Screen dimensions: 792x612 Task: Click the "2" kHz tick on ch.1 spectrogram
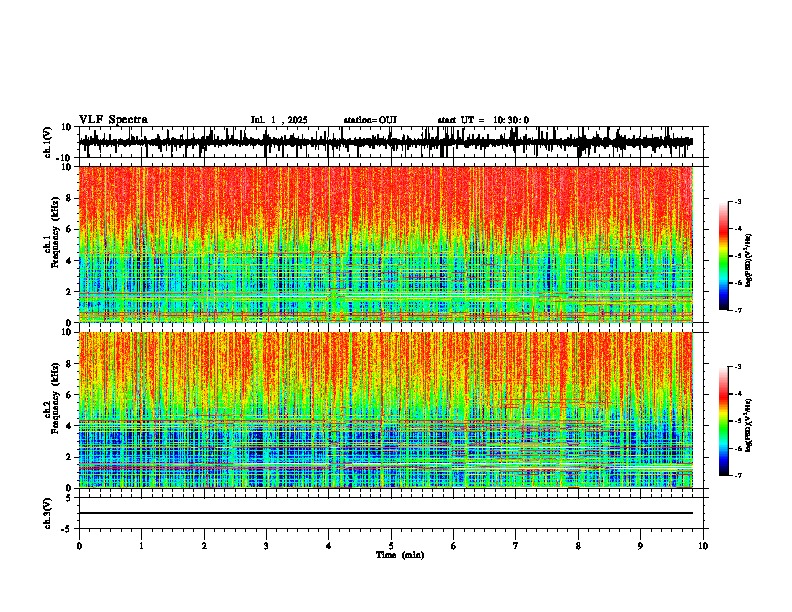[x=70, y=292]
